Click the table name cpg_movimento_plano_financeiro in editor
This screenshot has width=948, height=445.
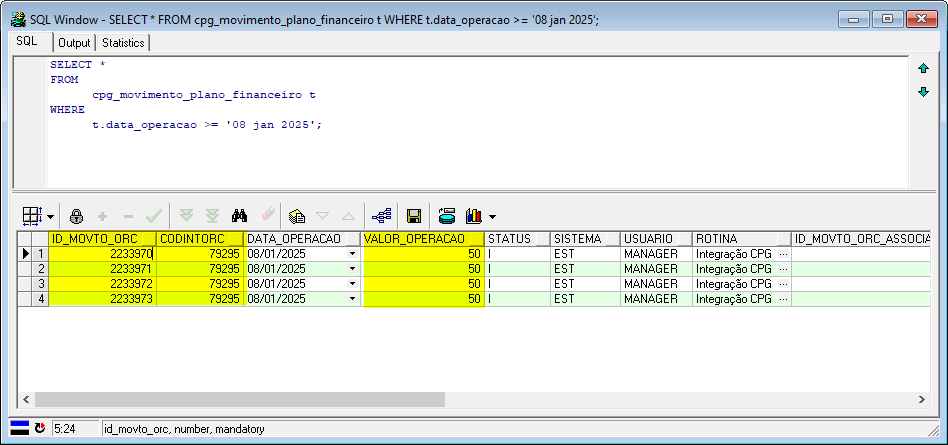pos(197,95)
